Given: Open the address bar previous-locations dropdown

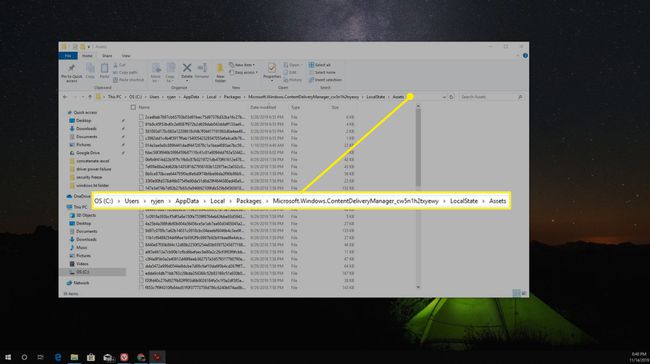Looking at the screenshot, I should pos(444,97).
